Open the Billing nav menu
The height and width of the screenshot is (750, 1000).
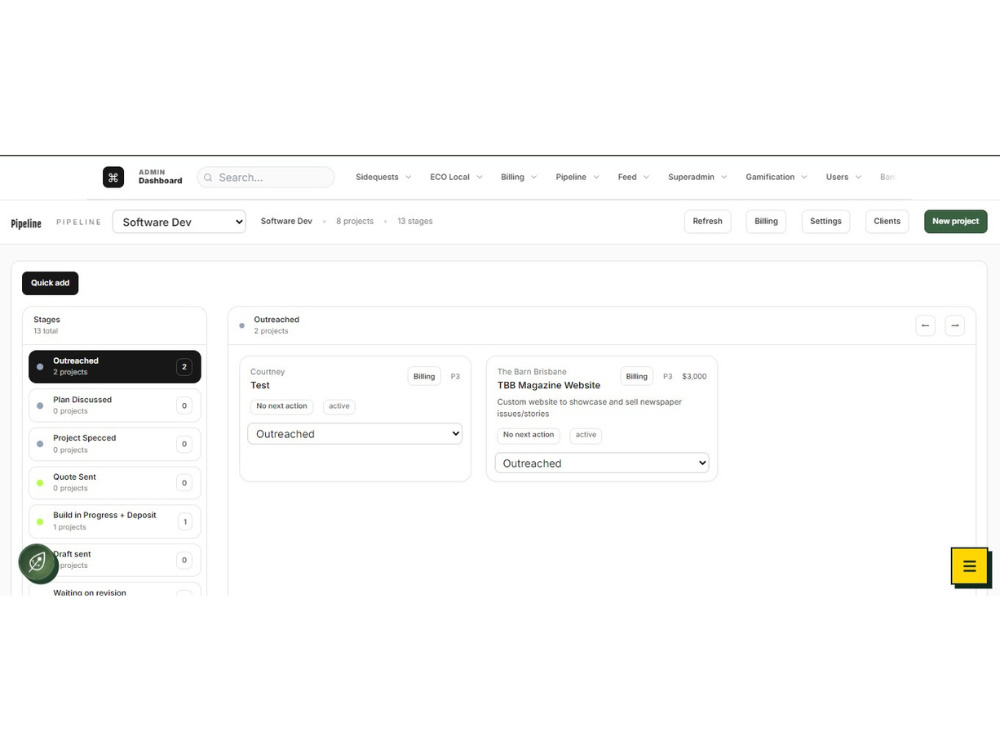(x=518, y=177)
